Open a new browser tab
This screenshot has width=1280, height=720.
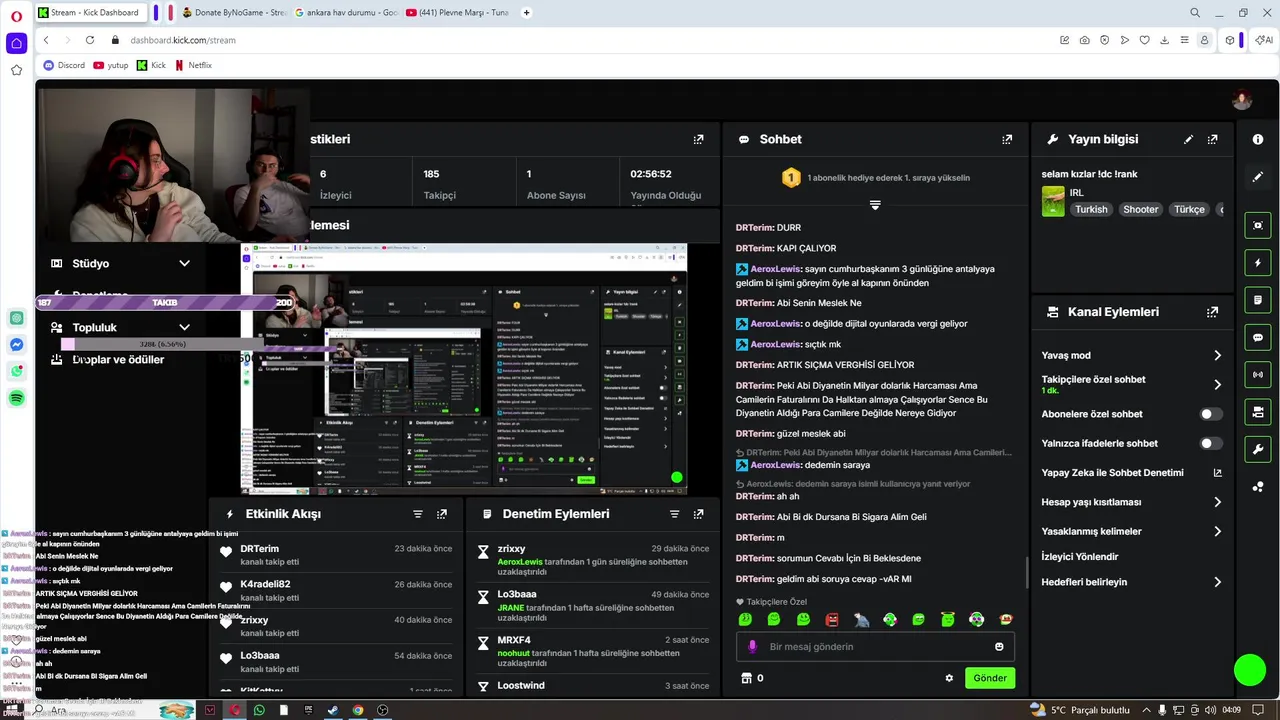pos(527,13)
